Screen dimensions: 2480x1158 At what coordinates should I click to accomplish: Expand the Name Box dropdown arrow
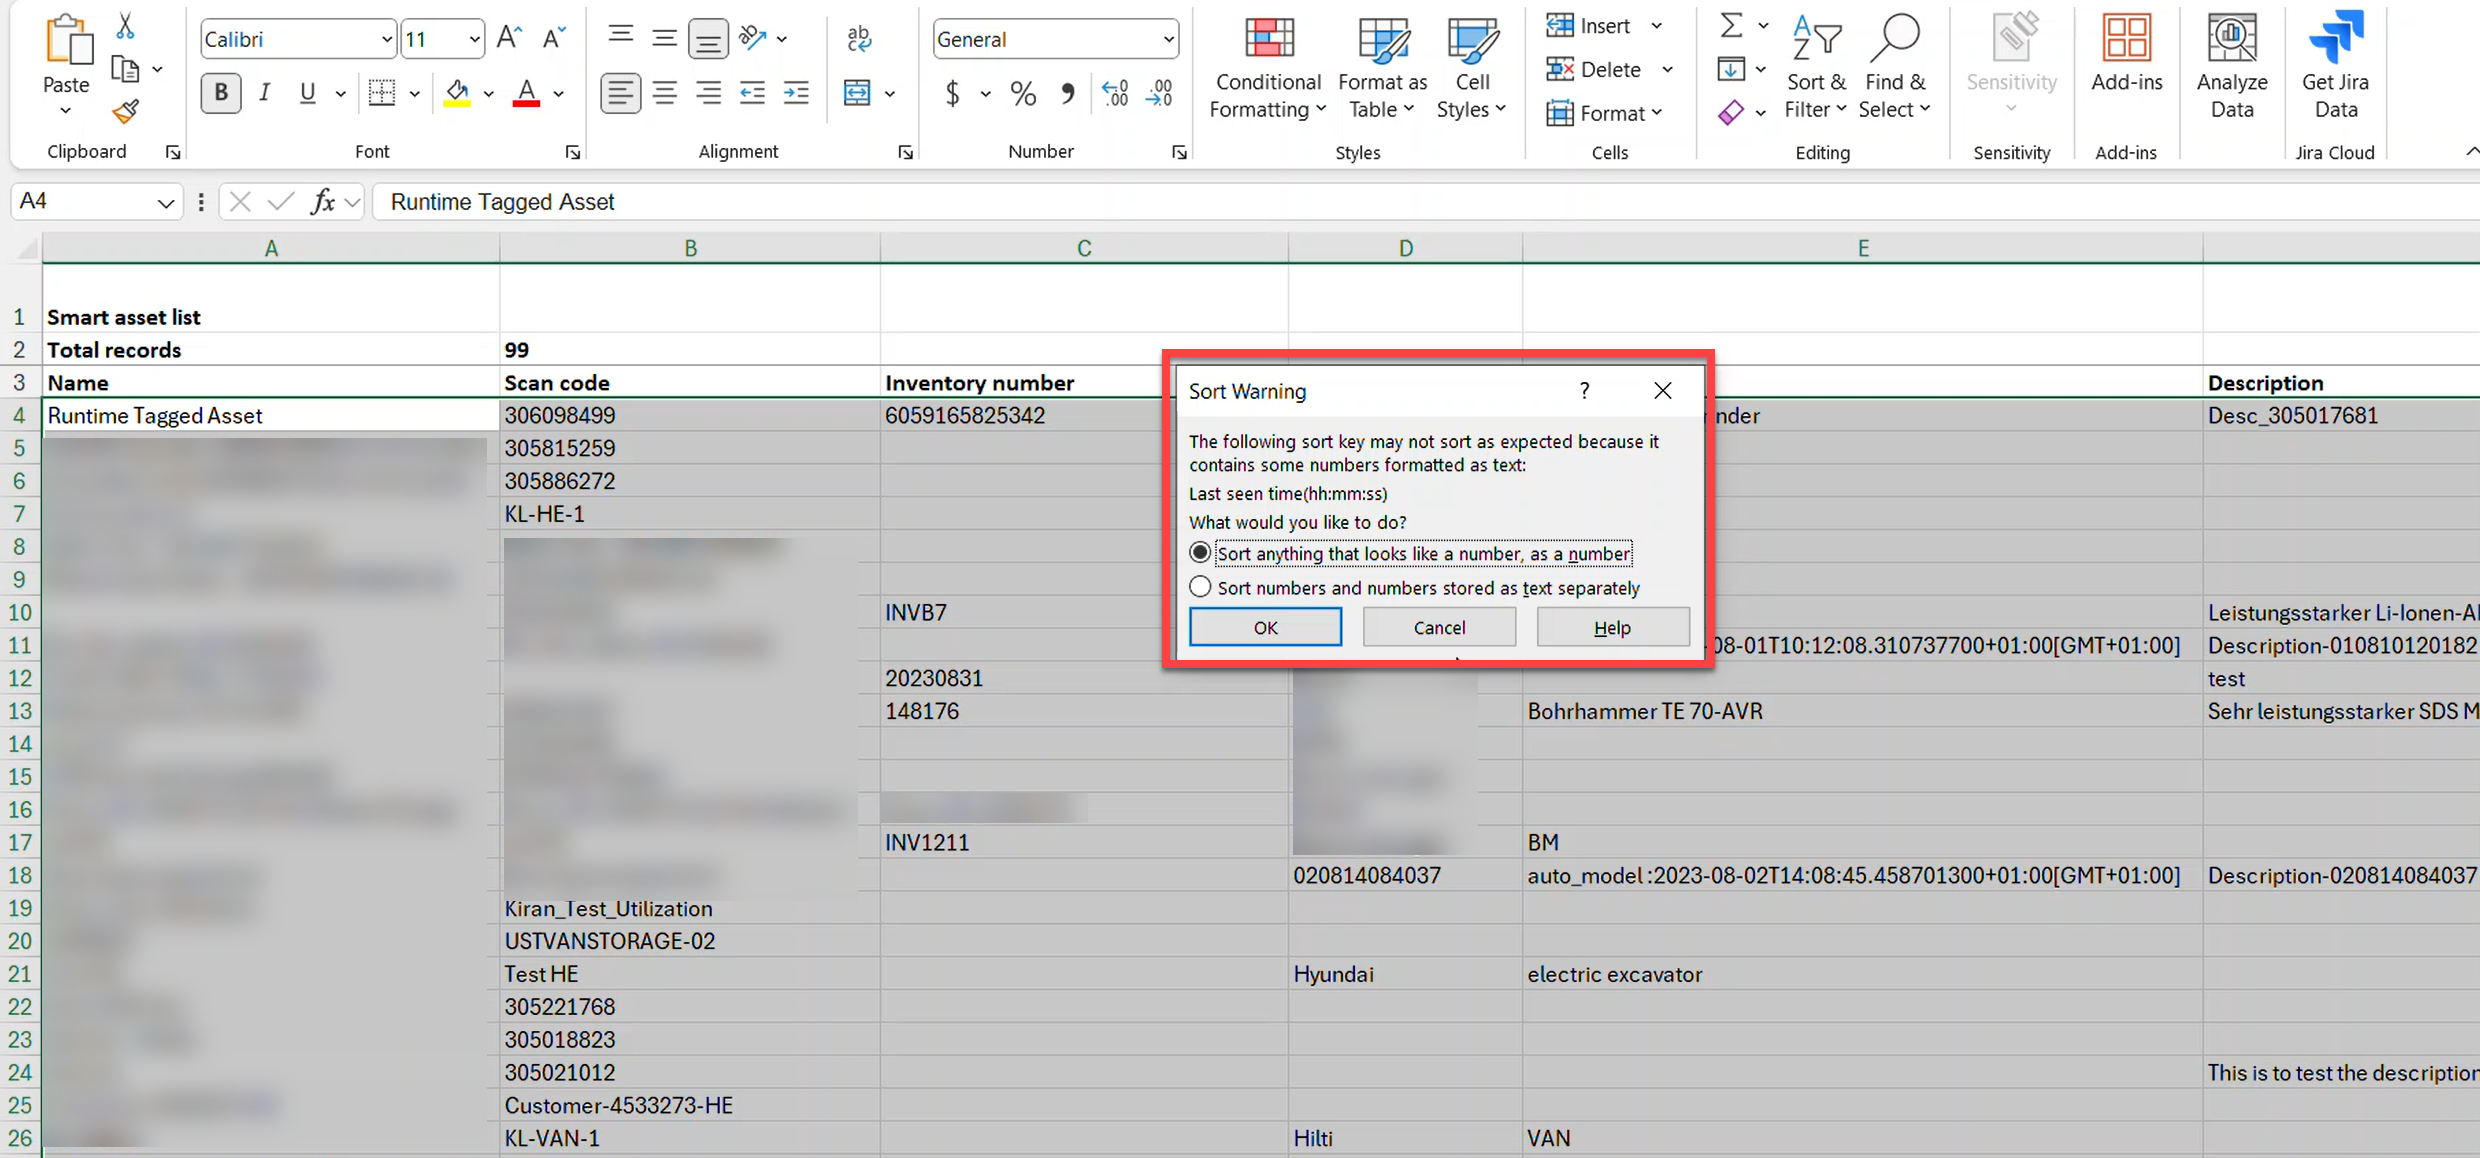(x=165, y=203)
